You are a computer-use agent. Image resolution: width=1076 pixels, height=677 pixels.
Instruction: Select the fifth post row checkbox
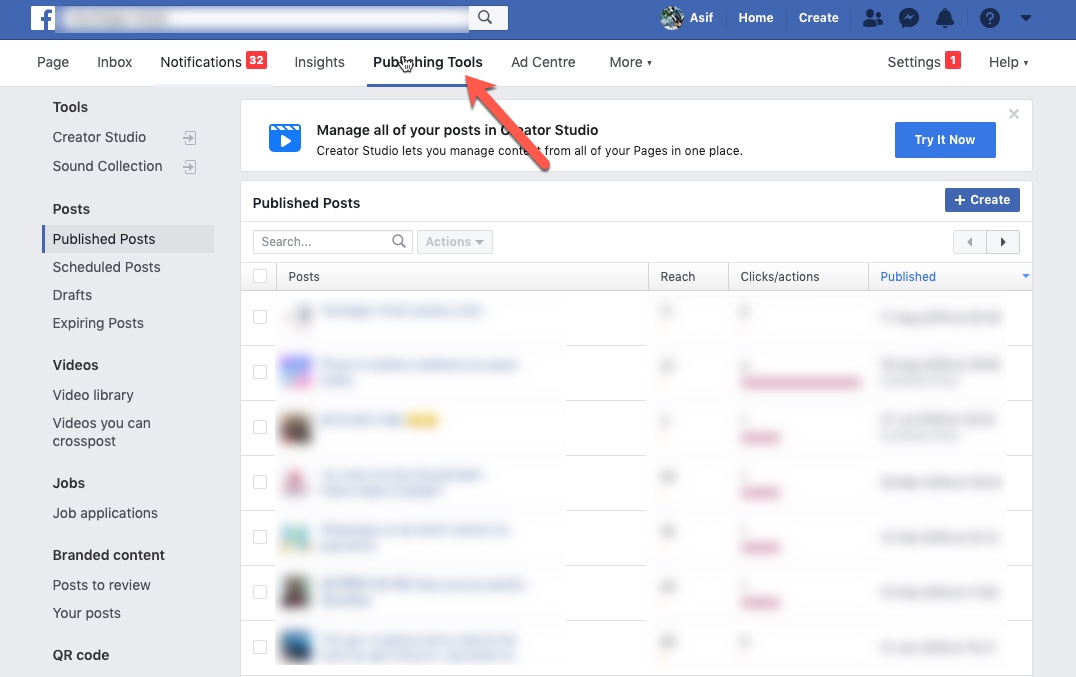(x=260, y=537)
